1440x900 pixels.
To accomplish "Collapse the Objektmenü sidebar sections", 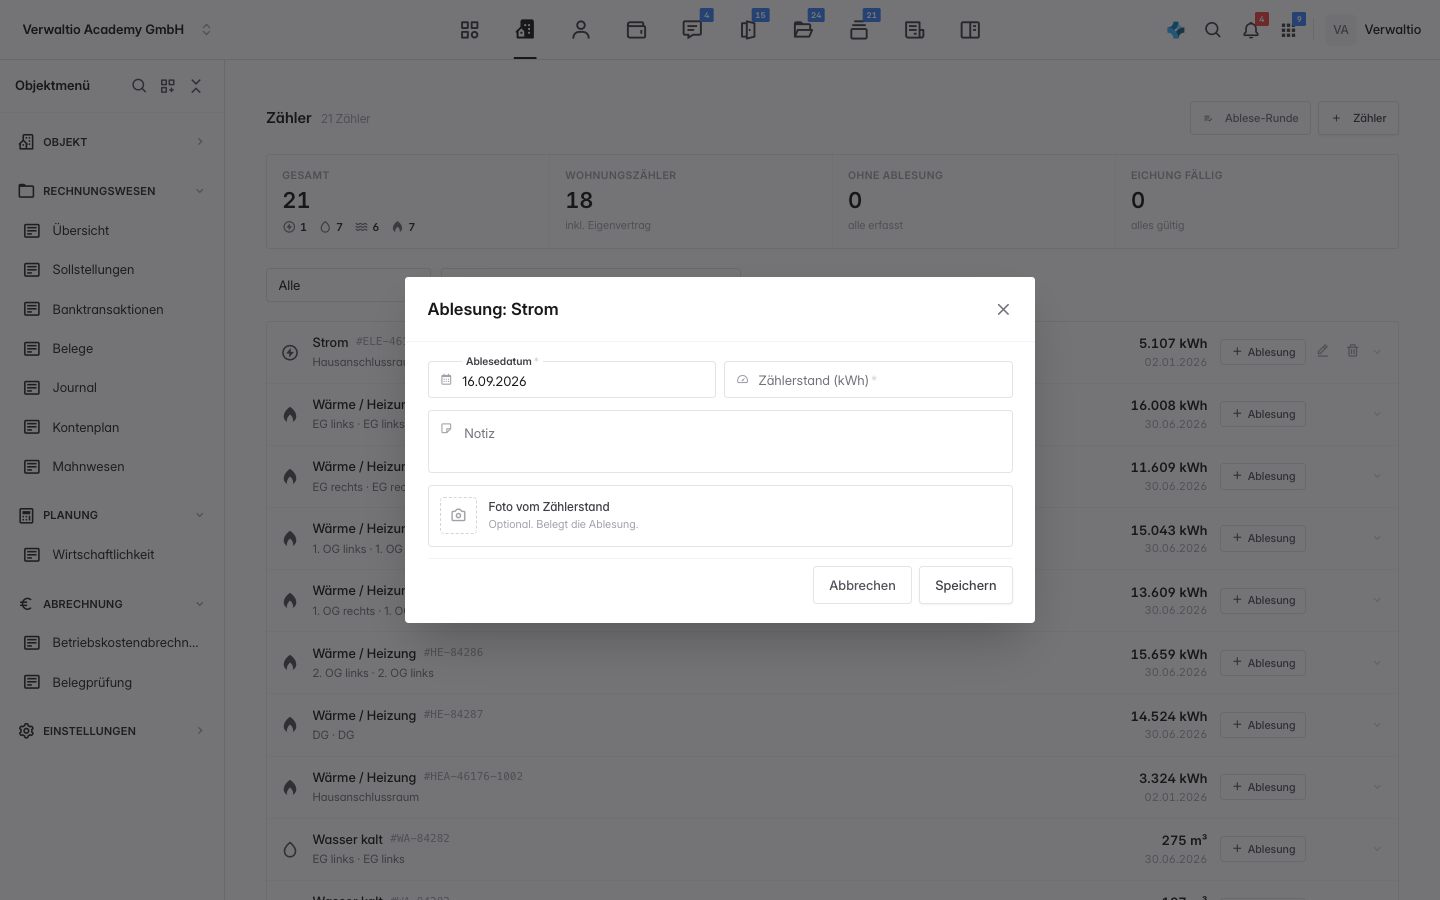I will pyautogui.click(x=196, y=86).
